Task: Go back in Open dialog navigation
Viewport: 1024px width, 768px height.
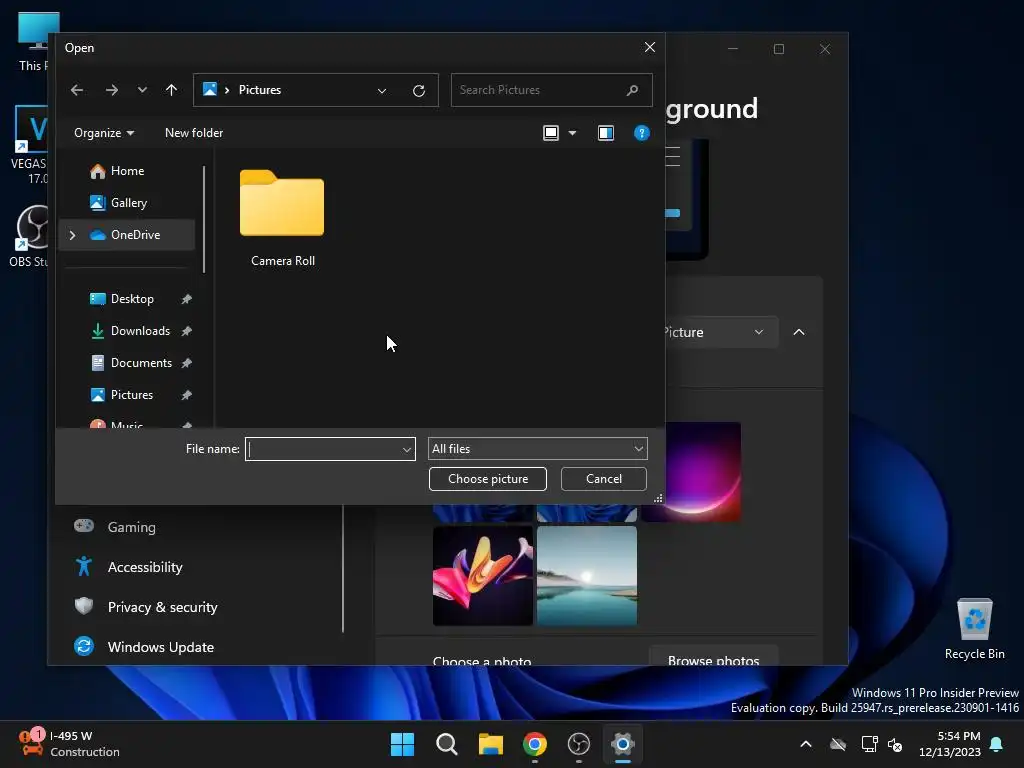Action: [77, 90]
